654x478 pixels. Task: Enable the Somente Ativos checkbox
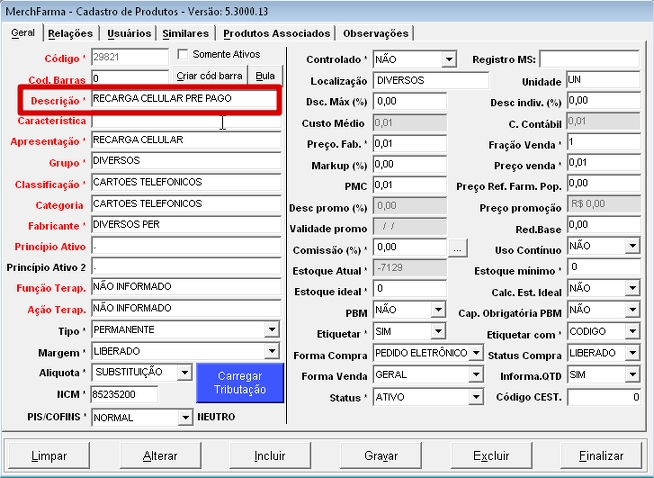[183, 54]
